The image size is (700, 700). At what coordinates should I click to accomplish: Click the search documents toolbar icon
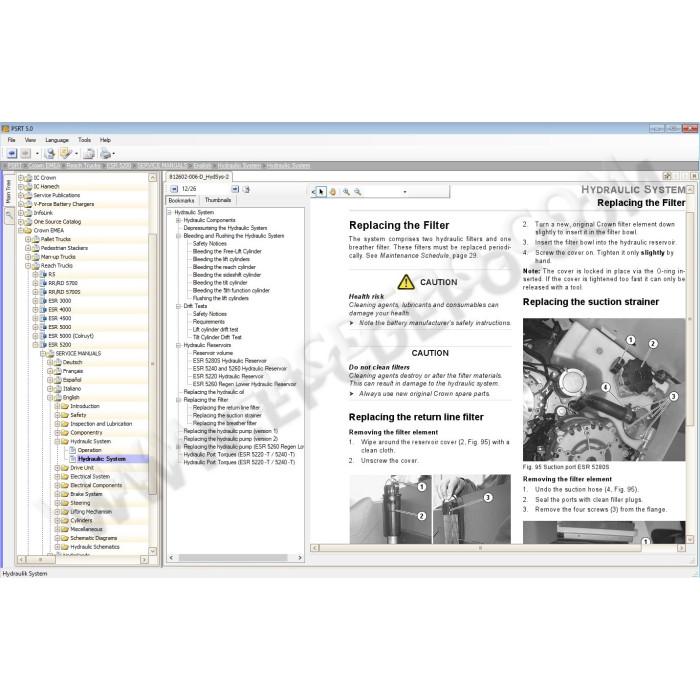click(50, 154)
